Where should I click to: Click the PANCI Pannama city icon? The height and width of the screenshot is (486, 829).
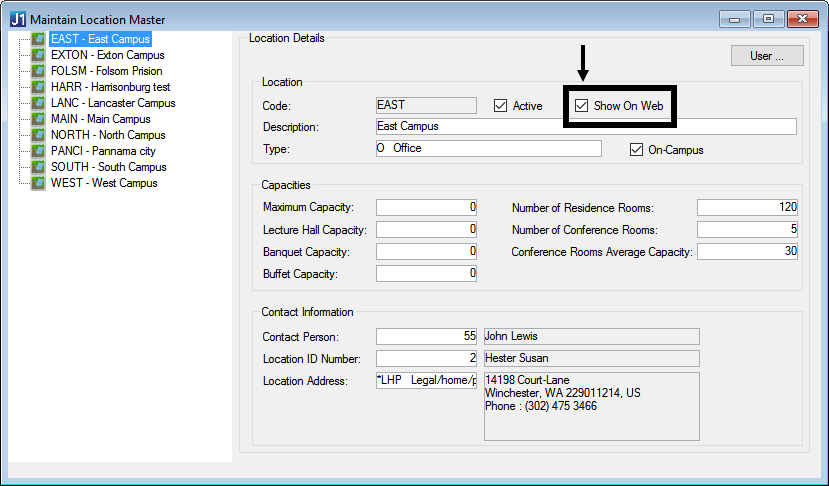38,151
